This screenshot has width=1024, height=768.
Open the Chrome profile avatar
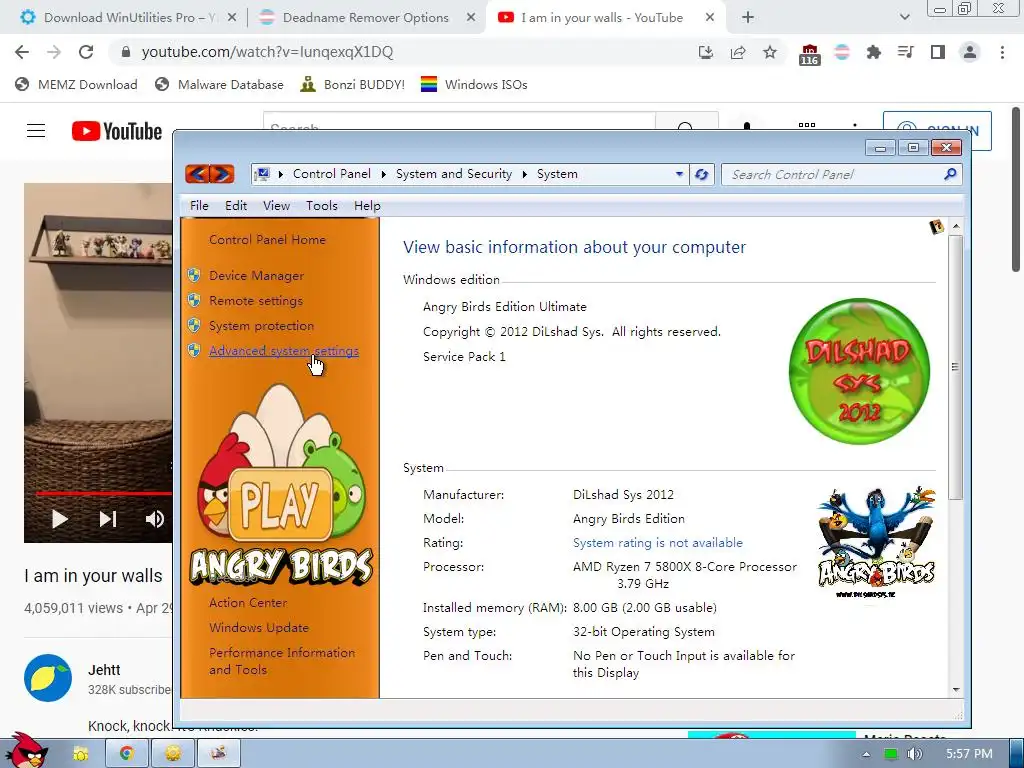970,52
